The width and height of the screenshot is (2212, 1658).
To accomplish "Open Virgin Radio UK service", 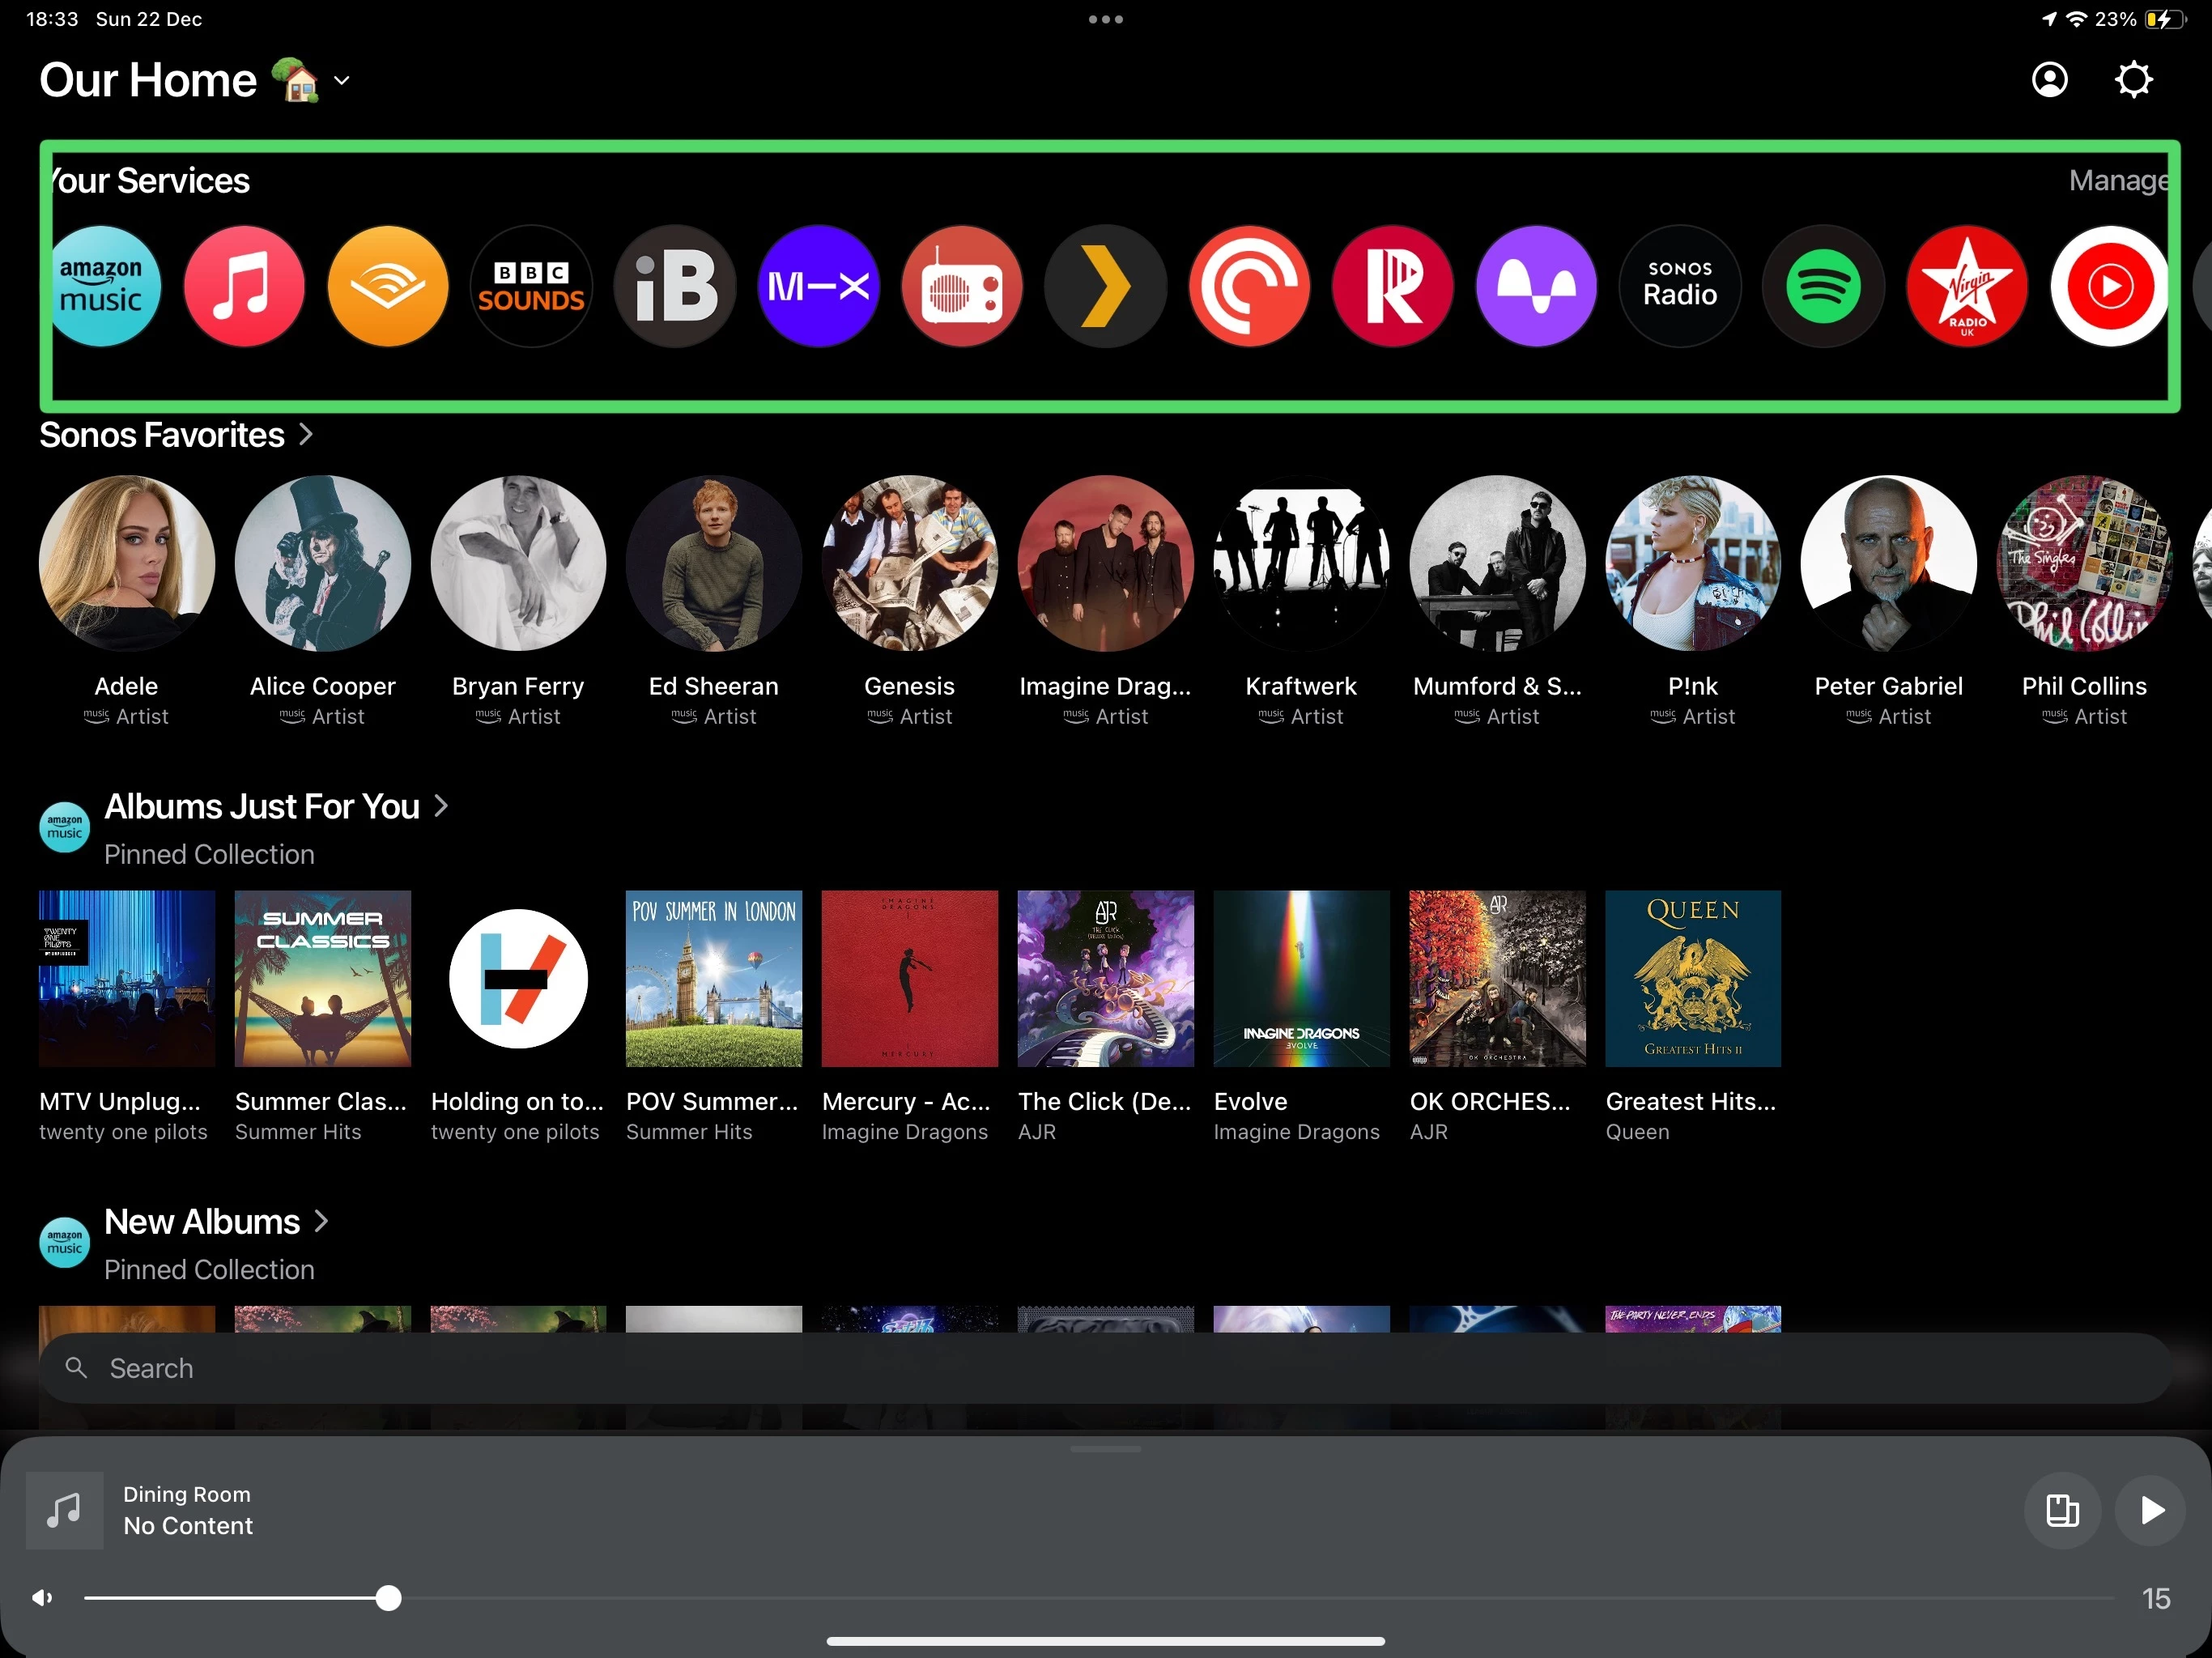I will (x=1966, y=286).
